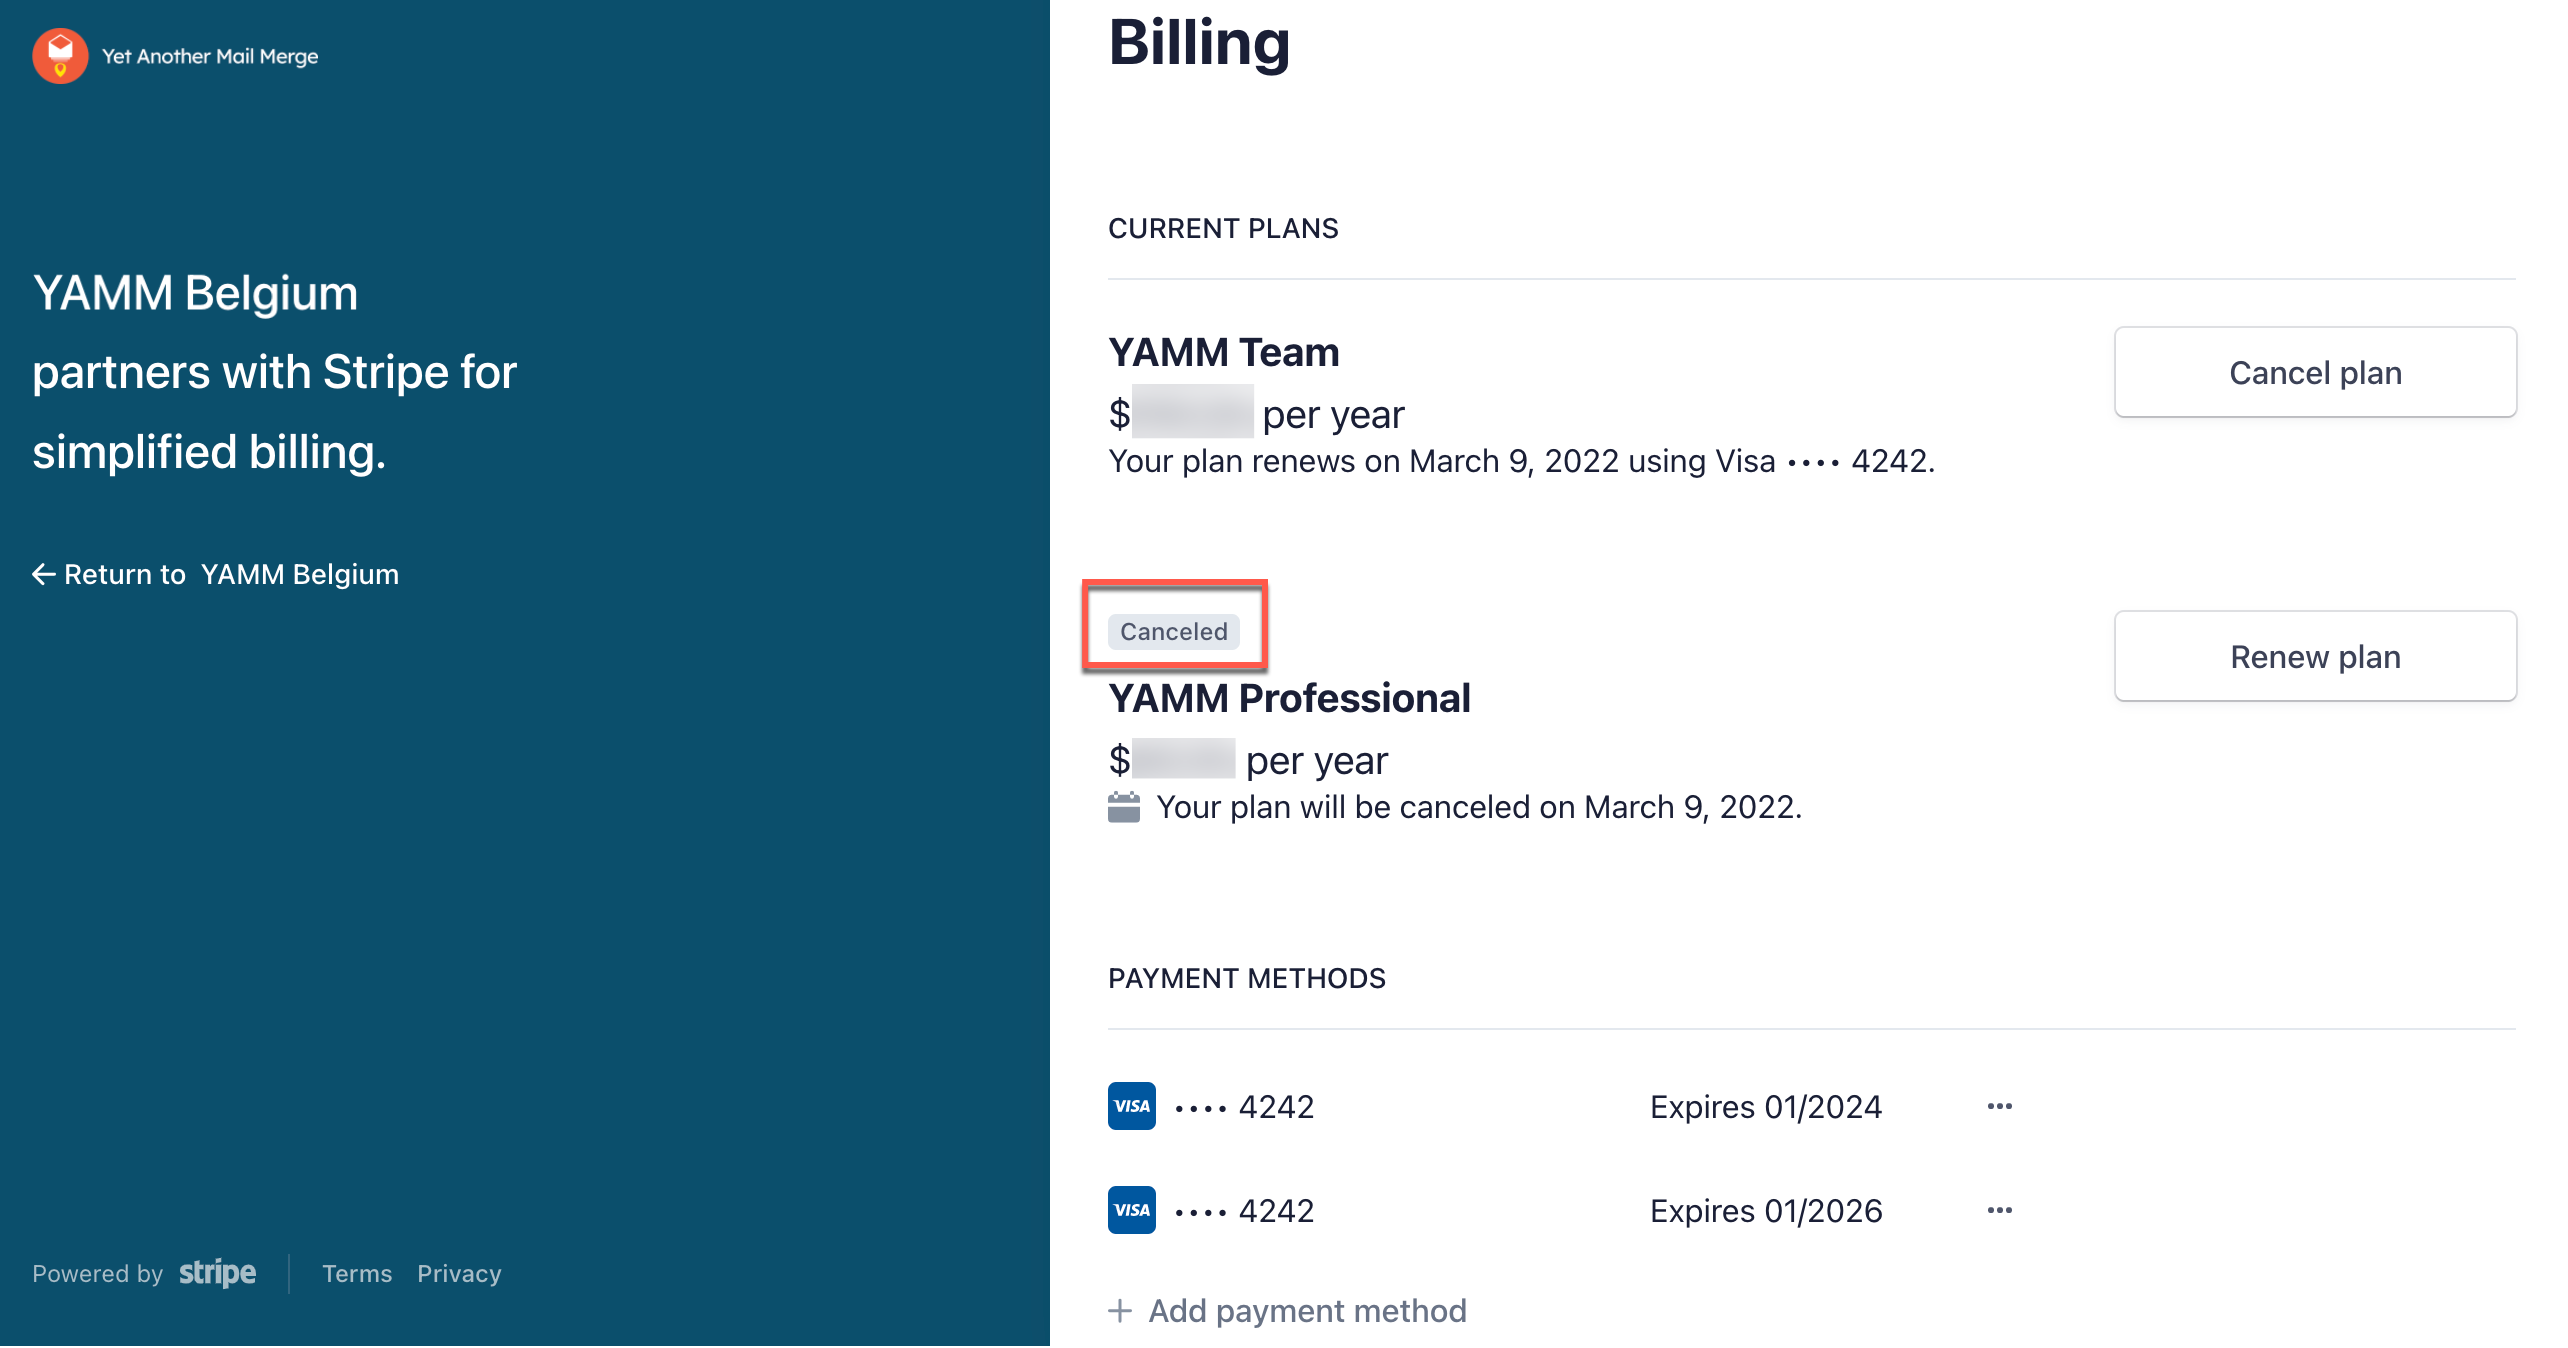Open options menu for card expiring 01/2026
The height and width of the screenshot is (1348, 2568).
pyautogui.click(x=1999, y=1210)
